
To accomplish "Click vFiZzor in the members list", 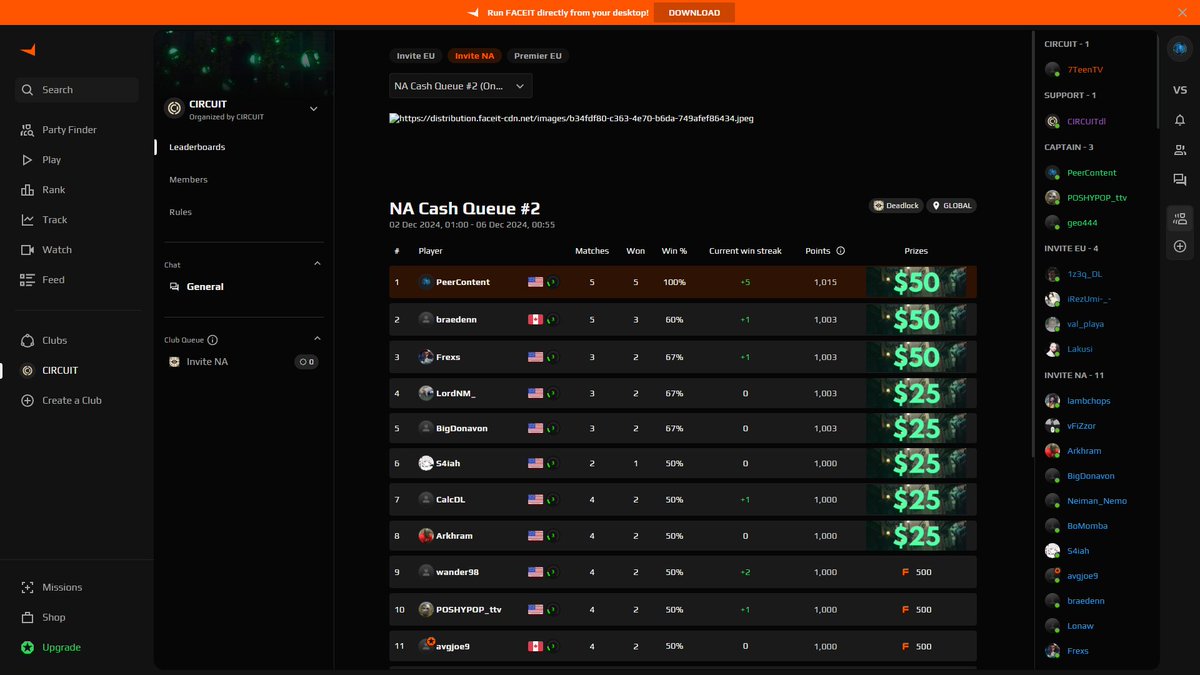I will [1083, 426].
